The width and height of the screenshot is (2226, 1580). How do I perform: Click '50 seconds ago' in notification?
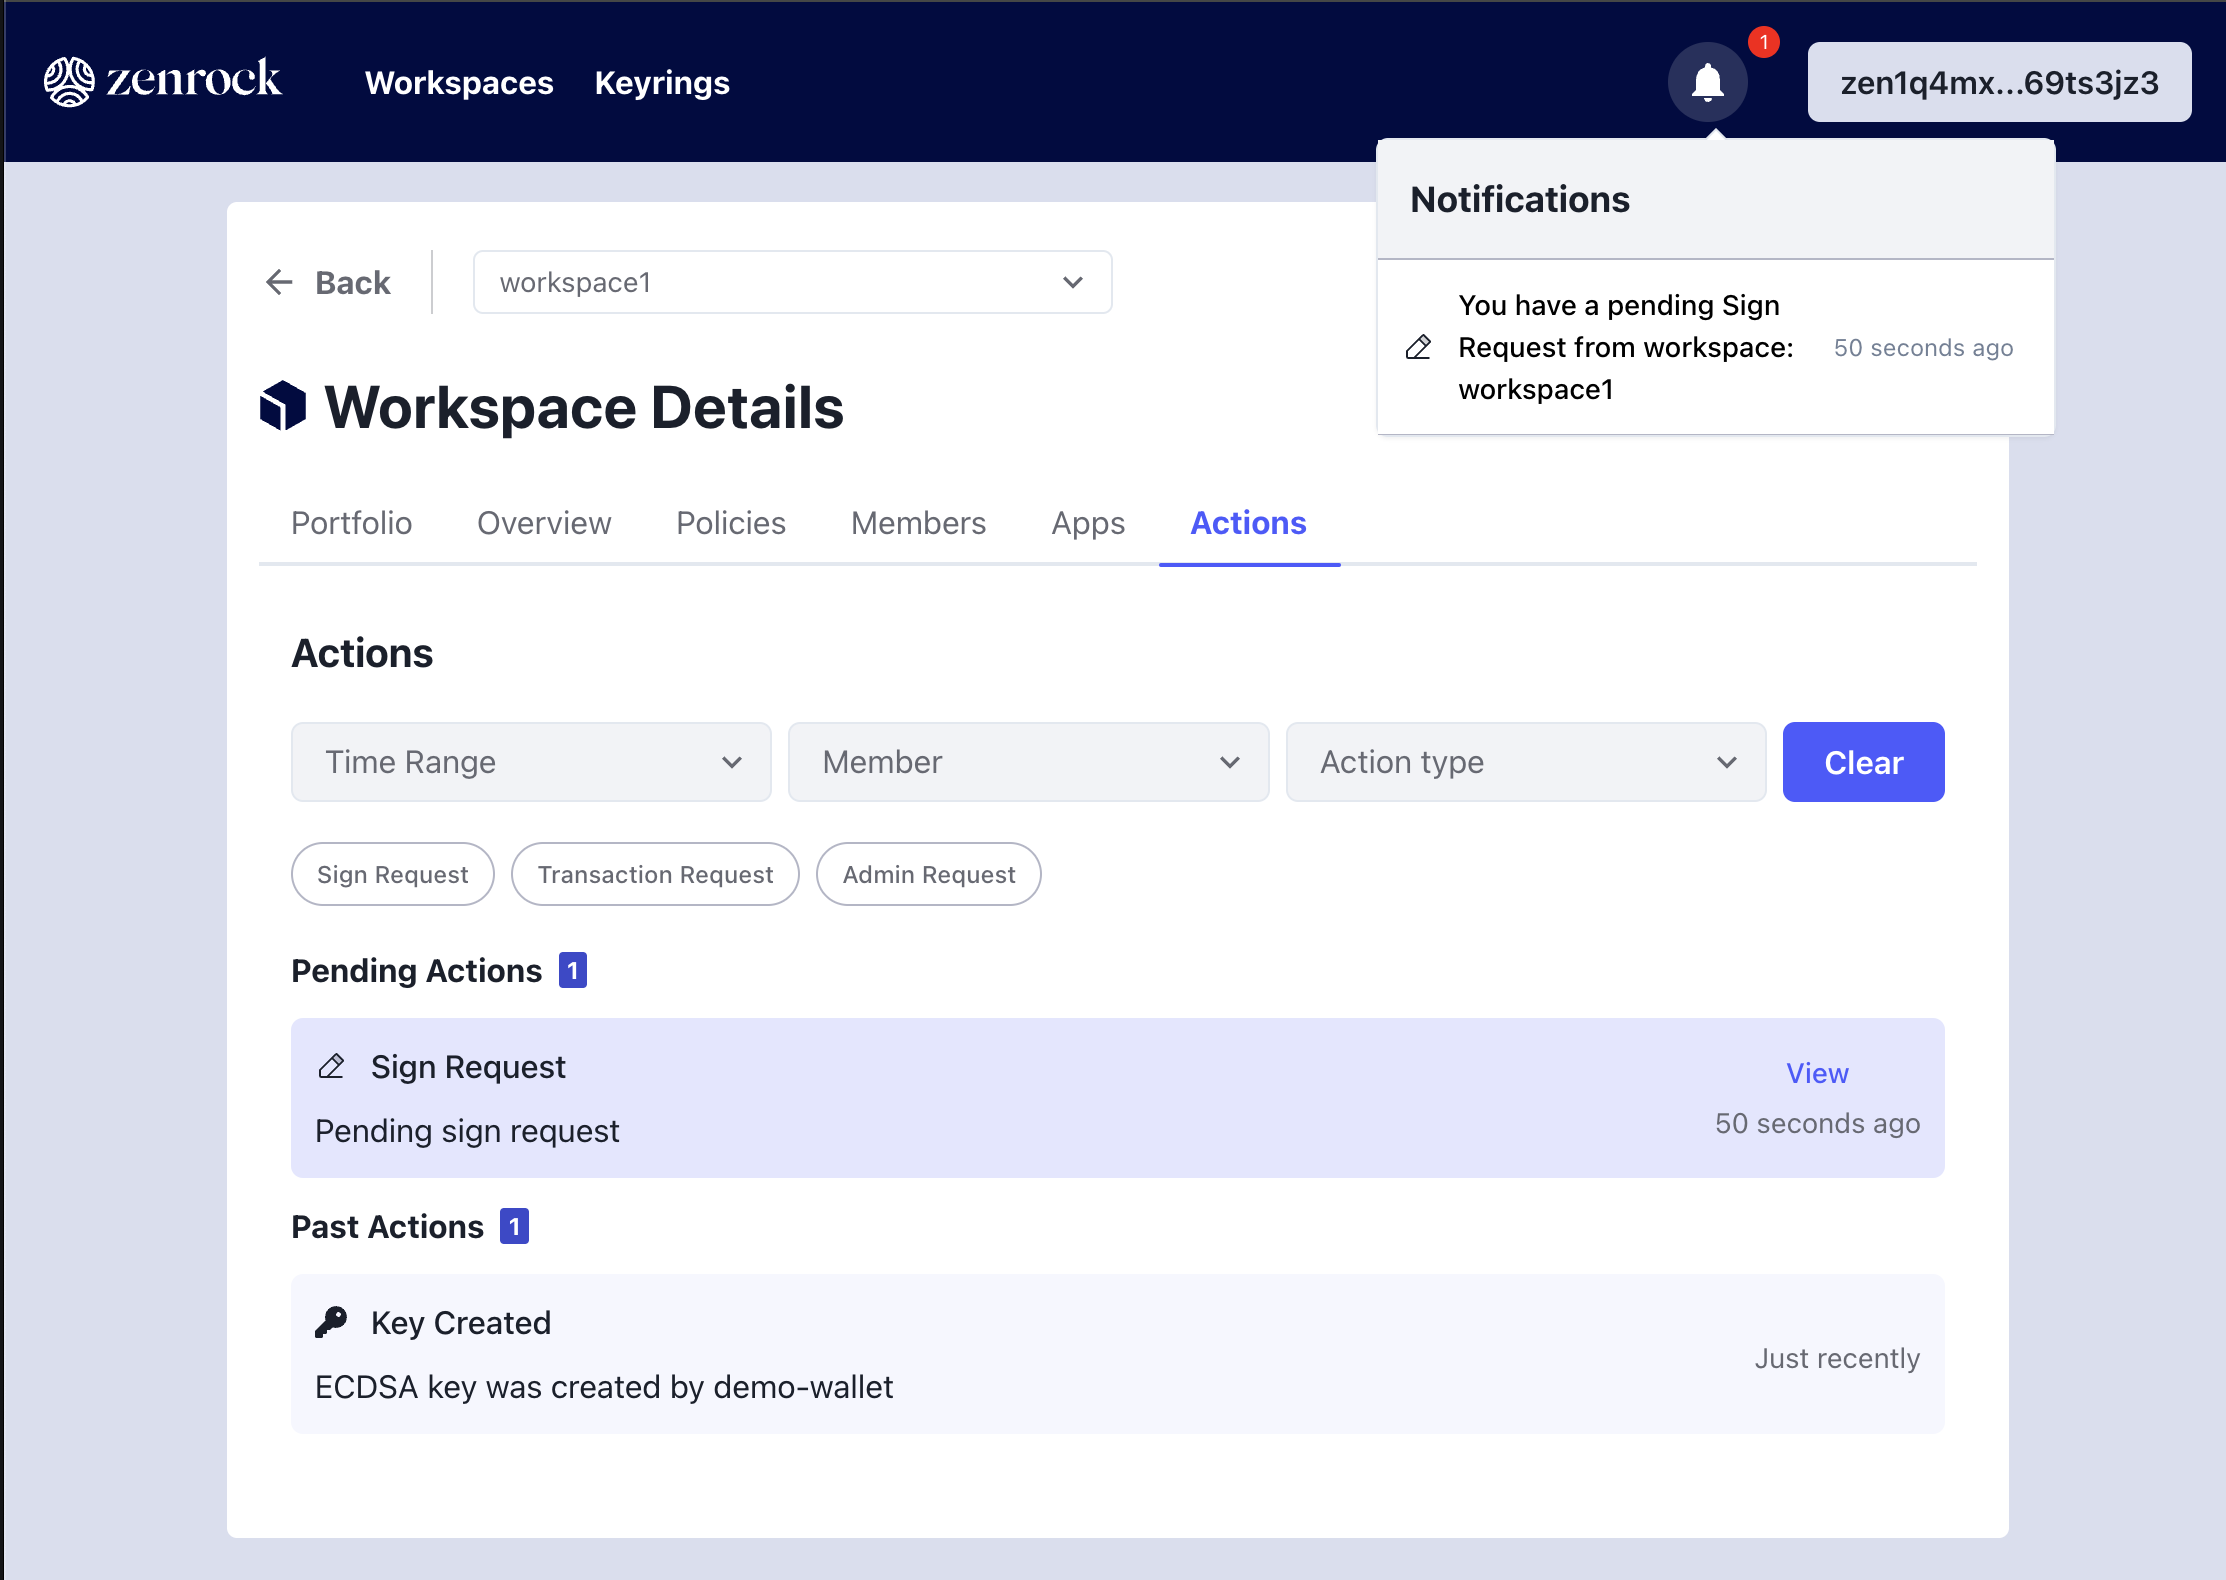pos(1923,347)
